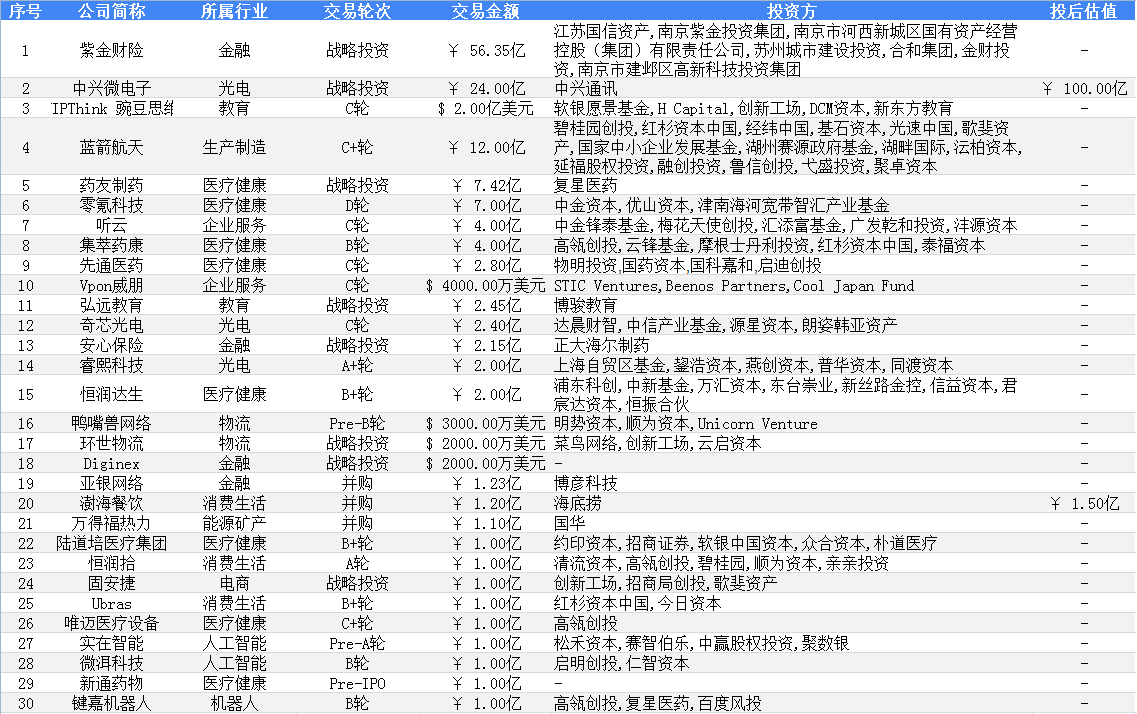Viewport: 1137px width, 714px height.
Task: Select the 恒润拾 company cell
Action: pos(112,563)
